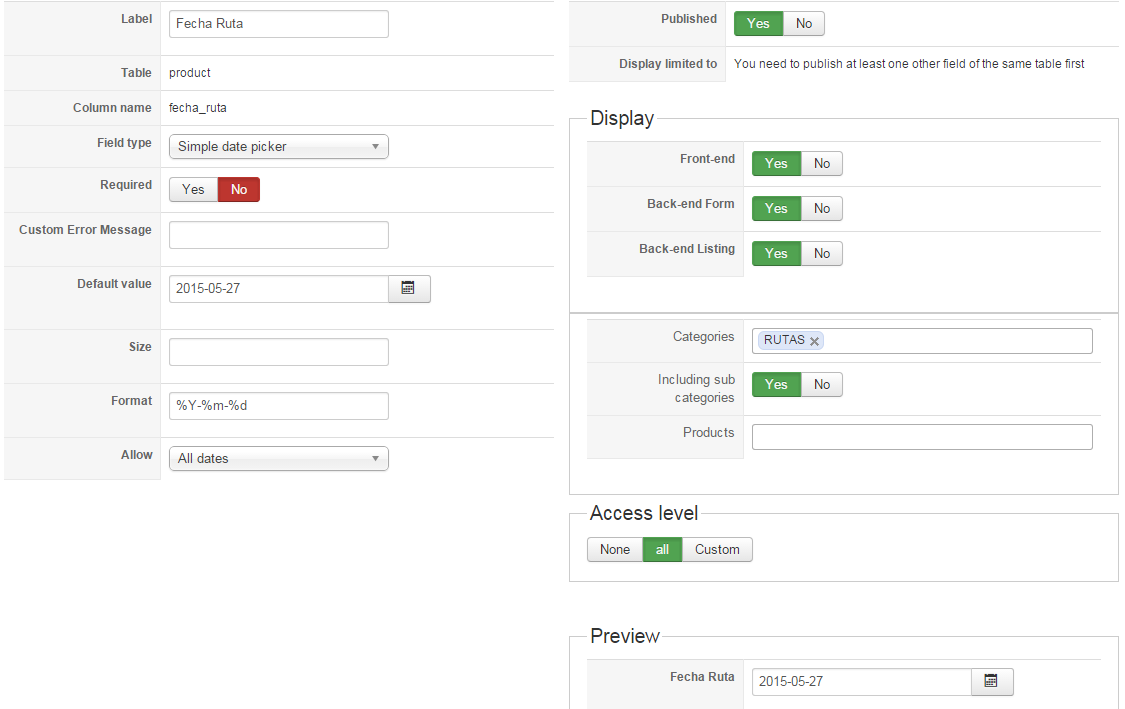Image resolution: width=1125 pixels, height=709 pixels.
Task: Set Including sub categories to No
Action: 822,384
